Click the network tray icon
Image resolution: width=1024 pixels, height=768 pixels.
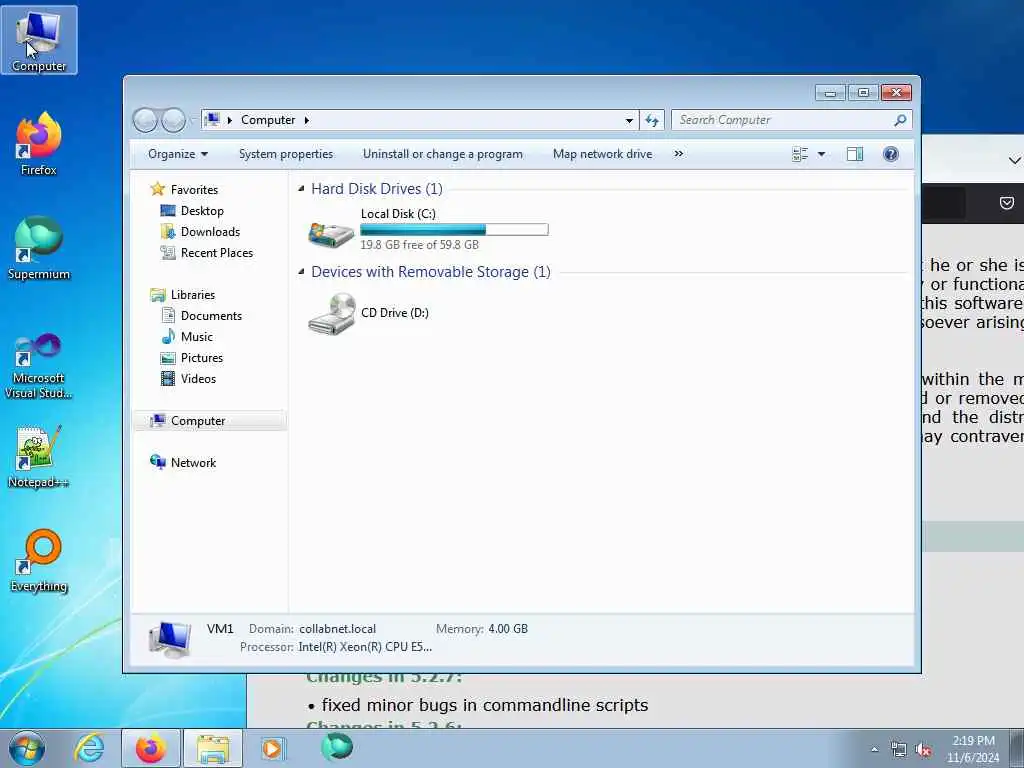[899, 750]
